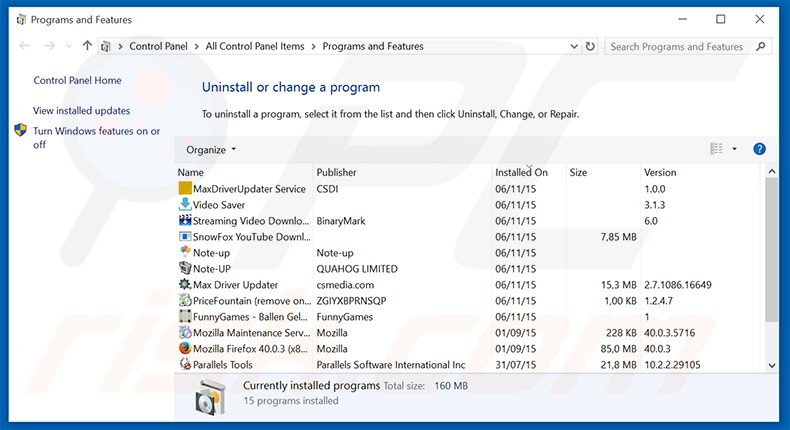Select the QUAHOG LIMITED publisher cell
The height and width of the screenshot is (430, 790).
[x=357, y=269]
